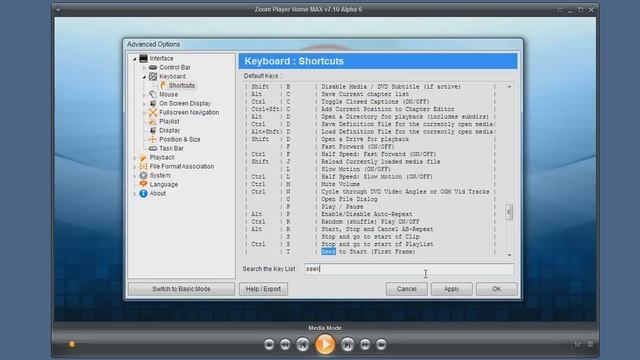Image resolution: width=640 pixels, height=360 pixels.
Task: Expand the System tree node
Action: (x=134, y=176)
